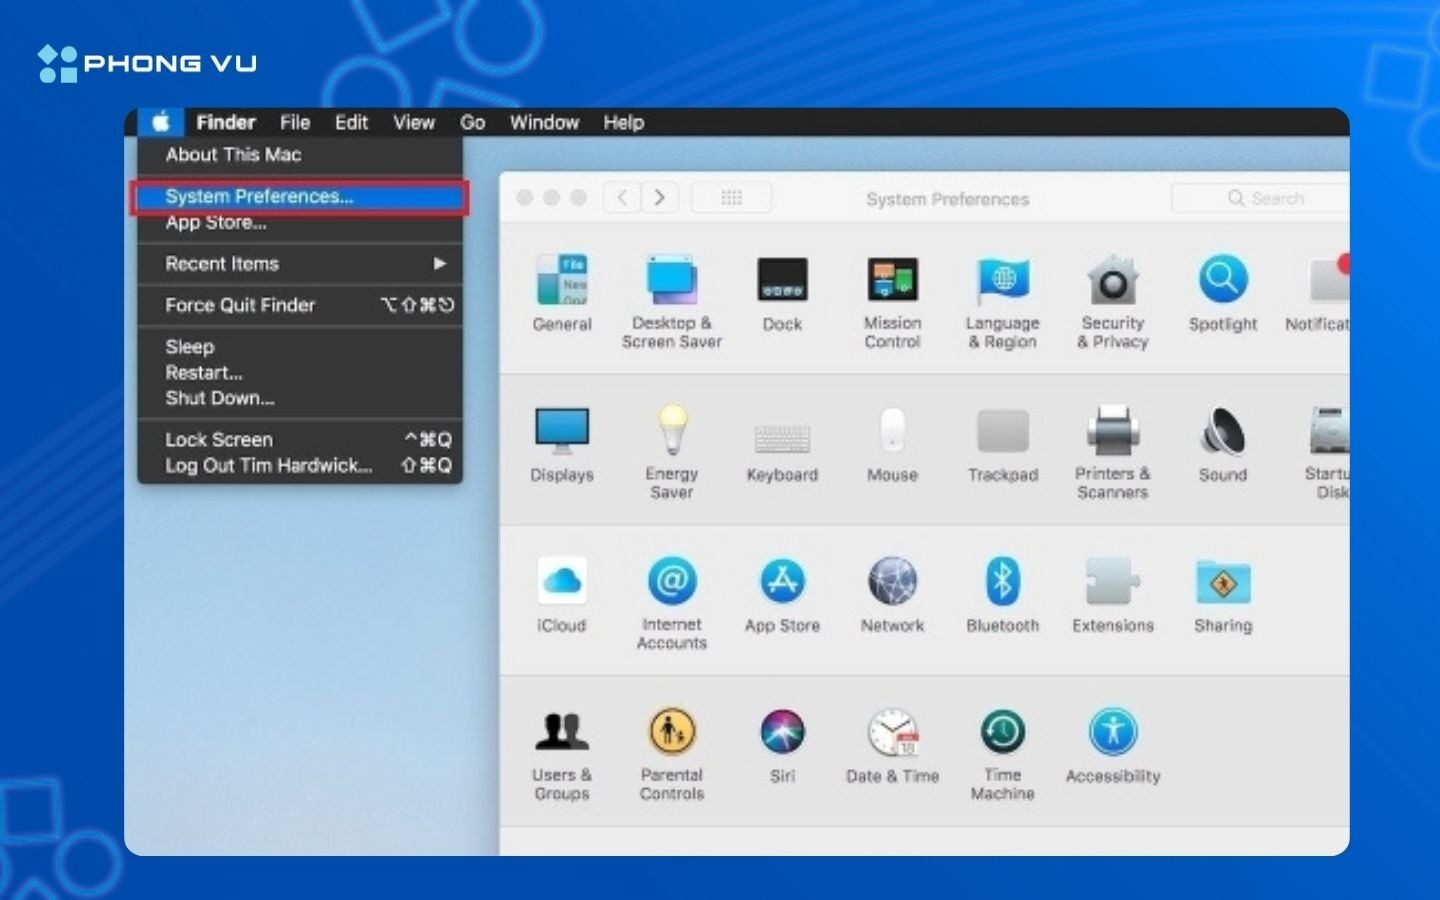Select Shut Down from Apple menu
Viewport: 1440px width, 900px height.
coord(300,398)
